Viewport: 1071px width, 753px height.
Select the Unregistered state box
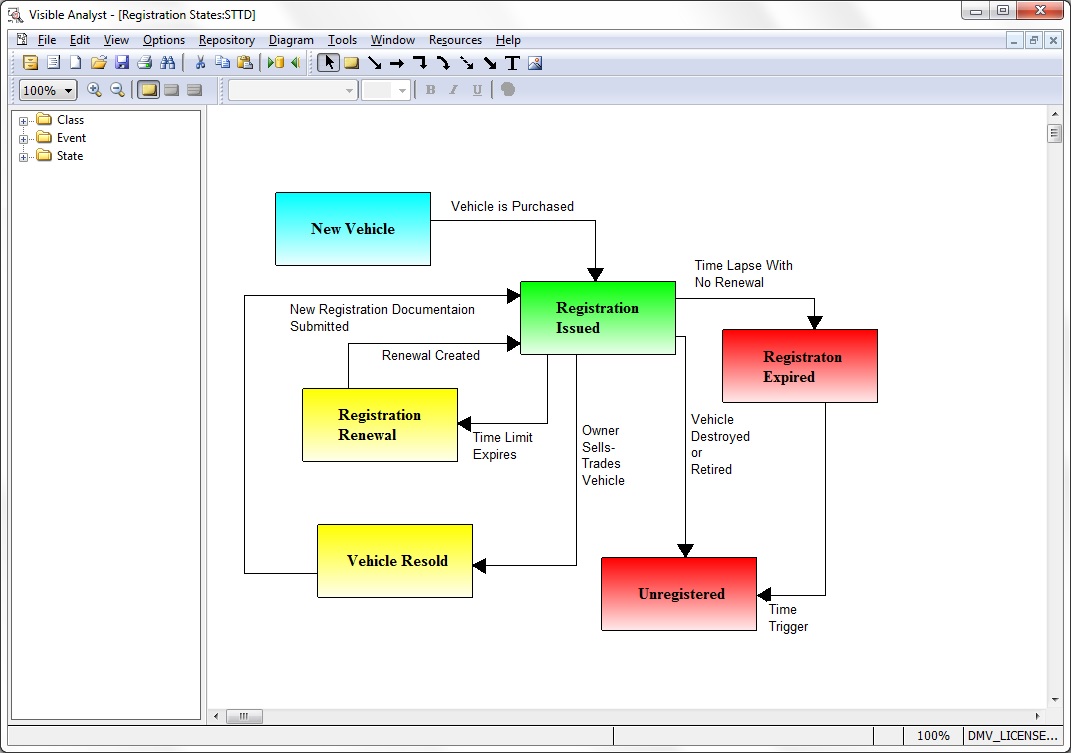click(x=679, y=594)
